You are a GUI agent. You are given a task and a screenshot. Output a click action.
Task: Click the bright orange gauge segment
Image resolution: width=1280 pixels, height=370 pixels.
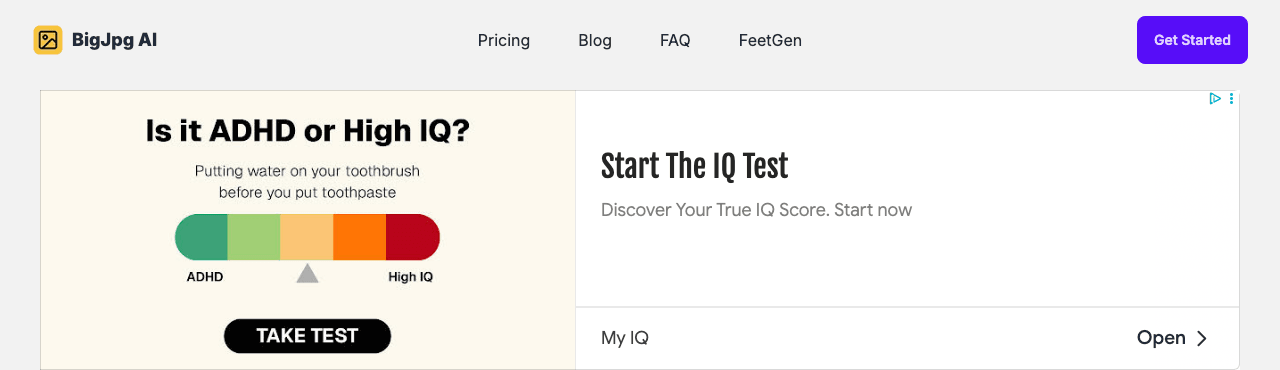click(x=359, y=237)
